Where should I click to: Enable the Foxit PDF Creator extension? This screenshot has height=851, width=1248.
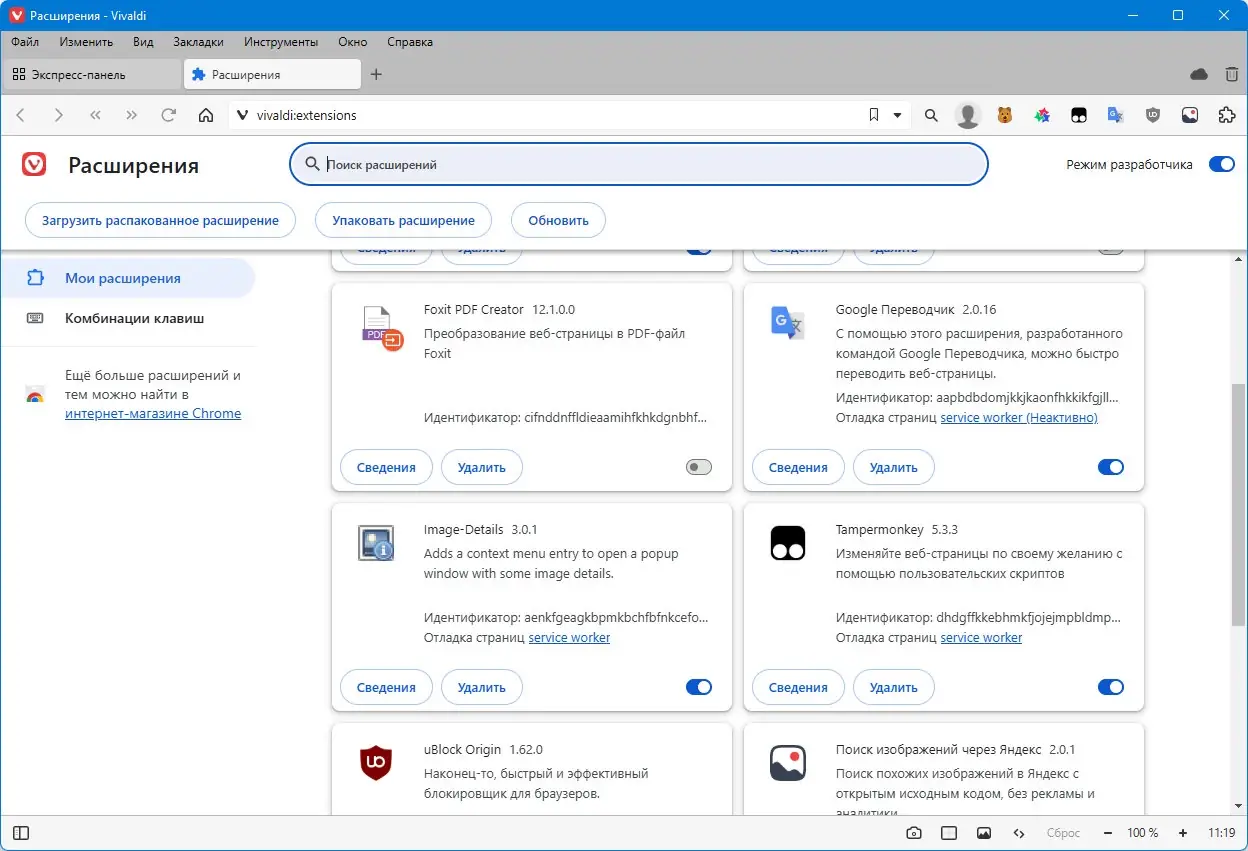[x=699, y=467]
